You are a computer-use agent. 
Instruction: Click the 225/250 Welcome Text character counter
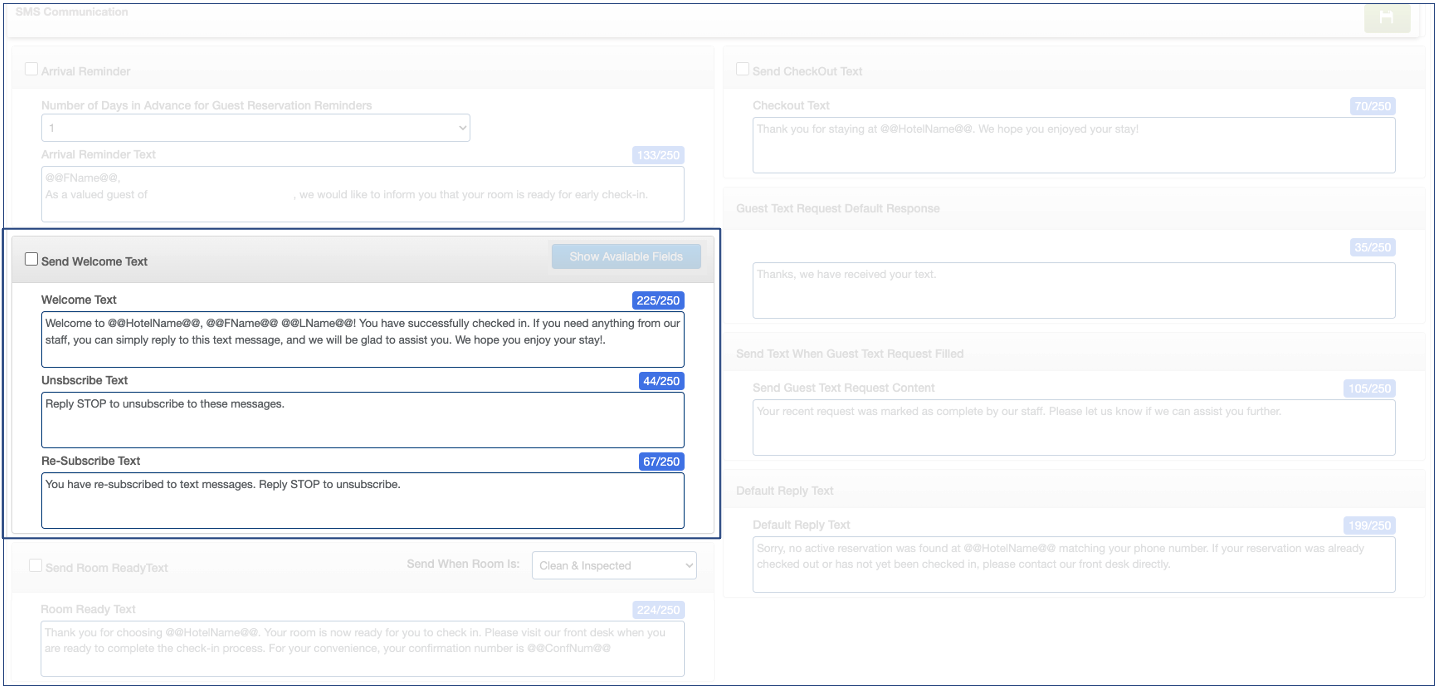point(658,301)
